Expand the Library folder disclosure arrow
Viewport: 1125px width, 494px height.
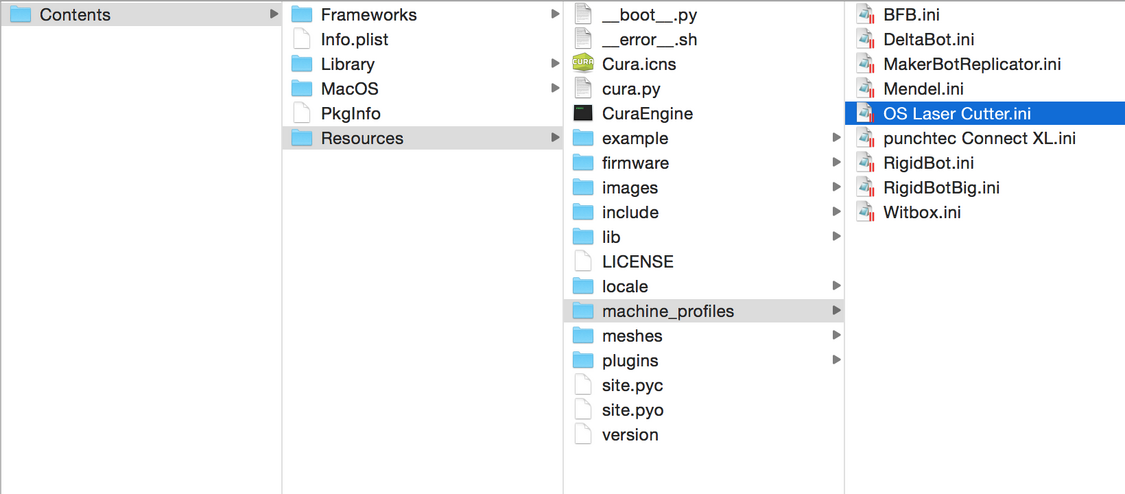(555, 64)
